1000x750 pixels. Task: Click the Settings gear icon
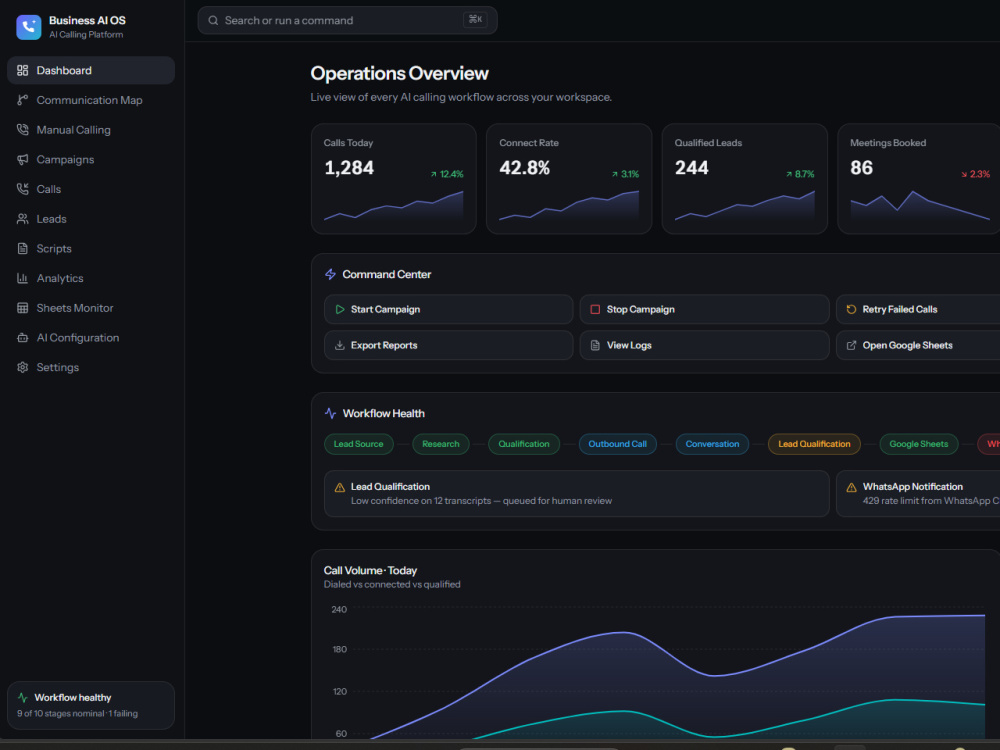pyautogui.click(x=22, y=367)
